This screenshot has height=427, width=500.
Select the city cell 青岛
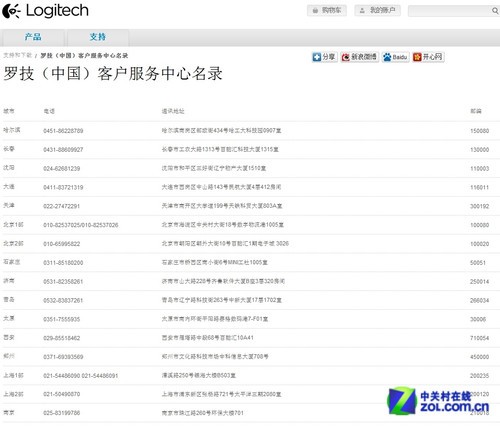pyautogui.click(x=9, y=300)
